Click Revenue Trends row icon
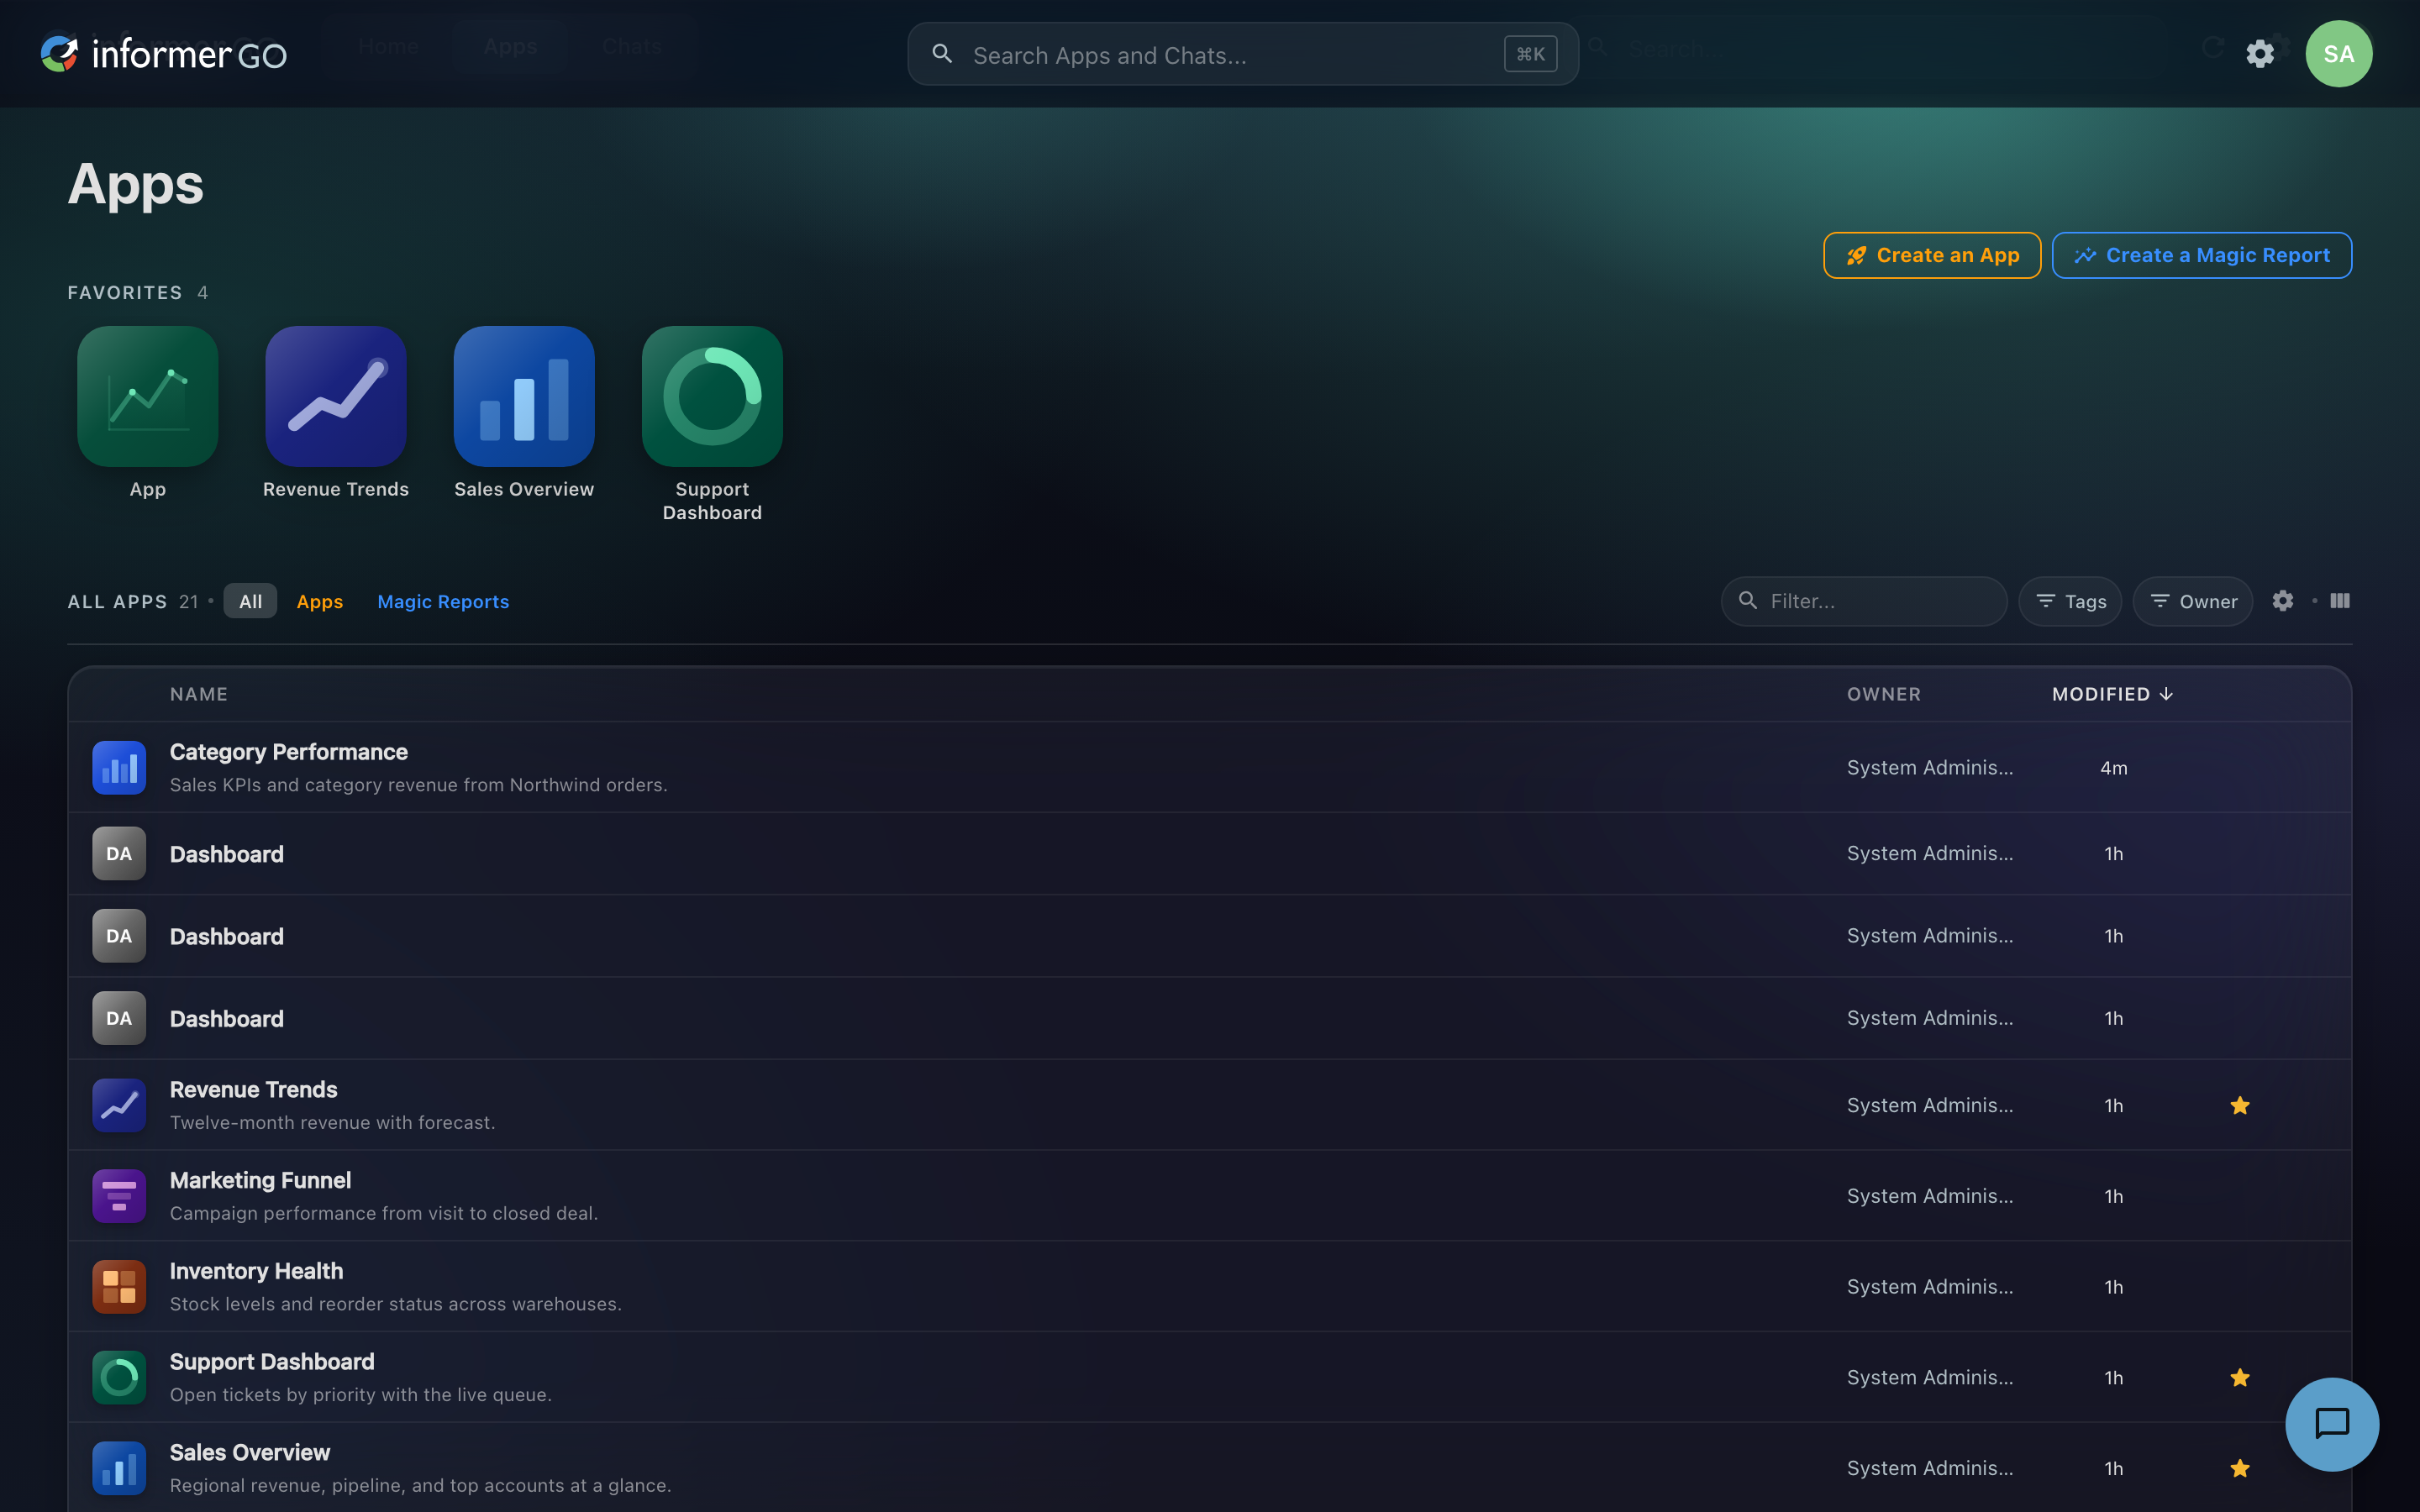The width and height of the screenshot is (2420, 1512). tap(119, 1105)
